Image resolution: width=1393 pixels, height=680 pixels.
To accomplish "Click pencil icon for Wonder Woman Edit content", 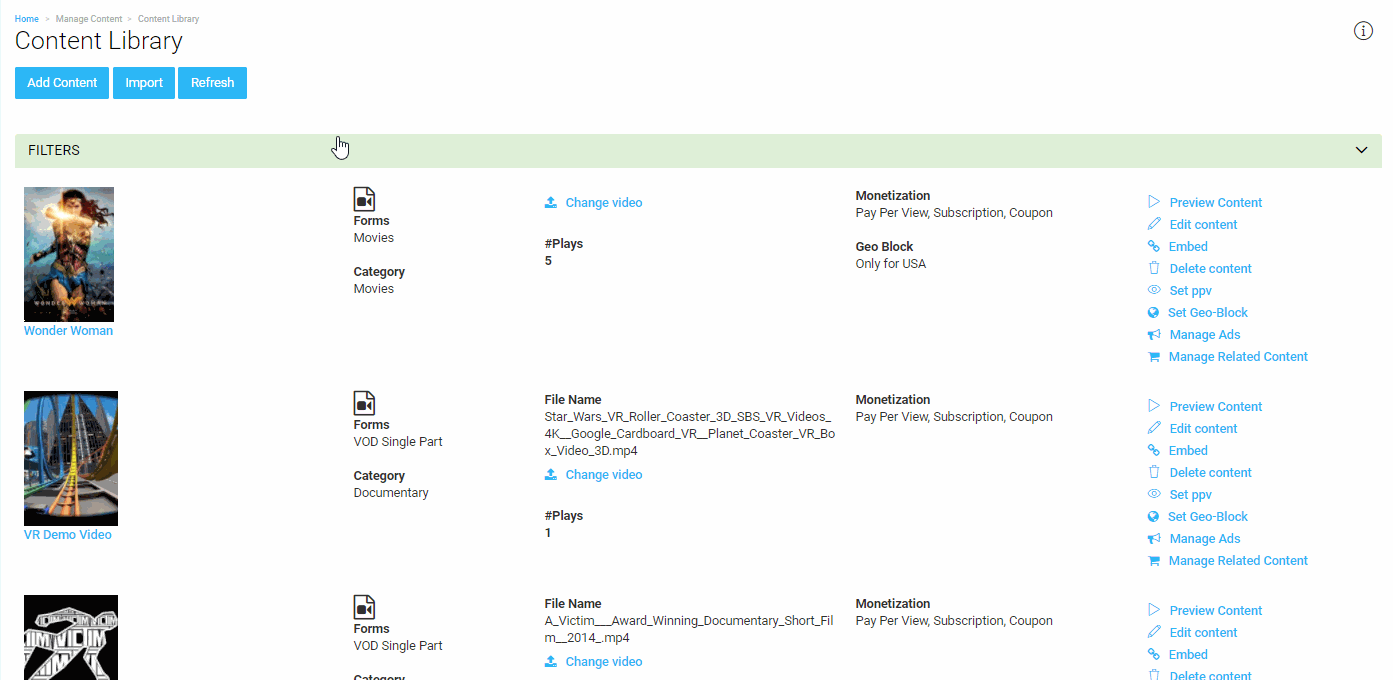I will [x=1154, y=224].
